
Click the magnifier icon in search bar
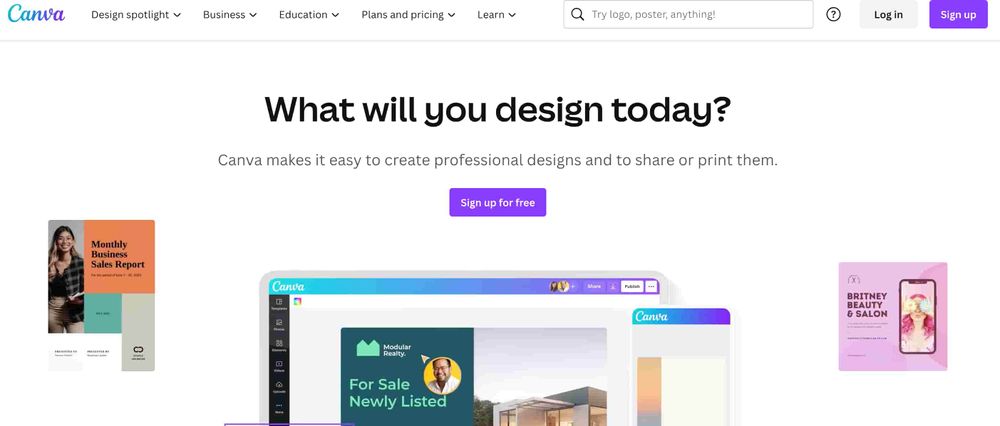[x=577, y=14]
